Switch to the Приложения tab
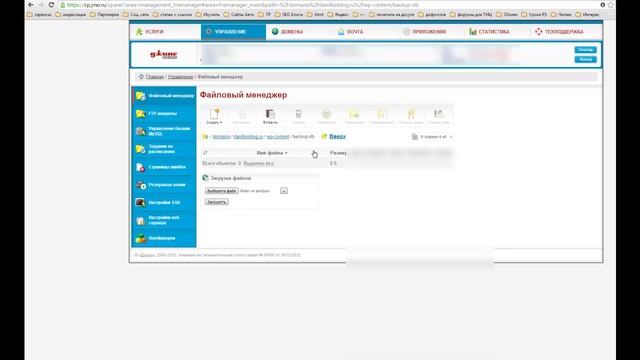The image size is (640, 360). click(424, 32)
